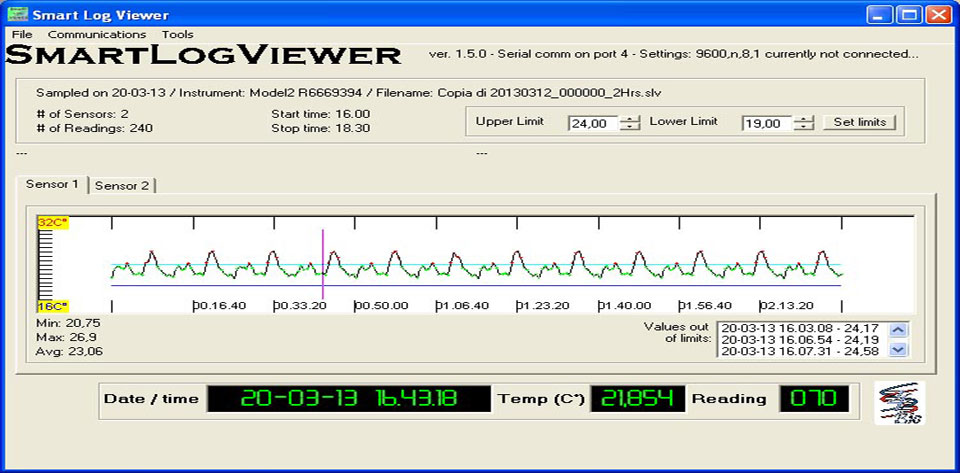Click the Max: 26,9 statistic
This screenshot has width=960, height=473.
tap(66, 337)
